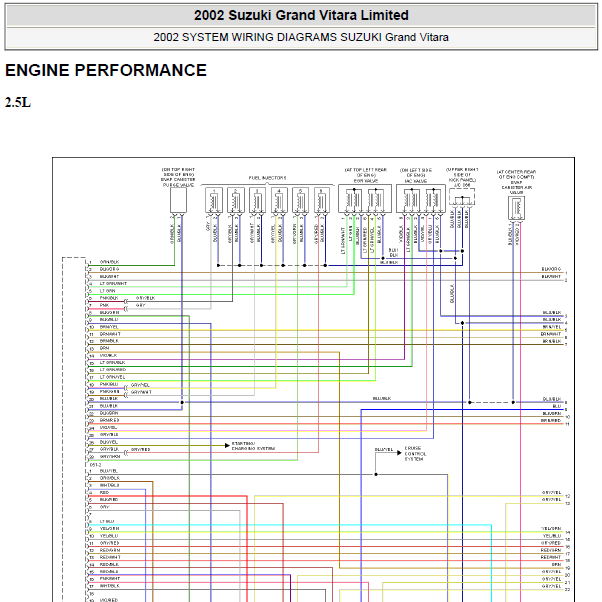Click fuel injector 1 coil symbol
Viewport: 602px width, 602px height.
point(214,200)
